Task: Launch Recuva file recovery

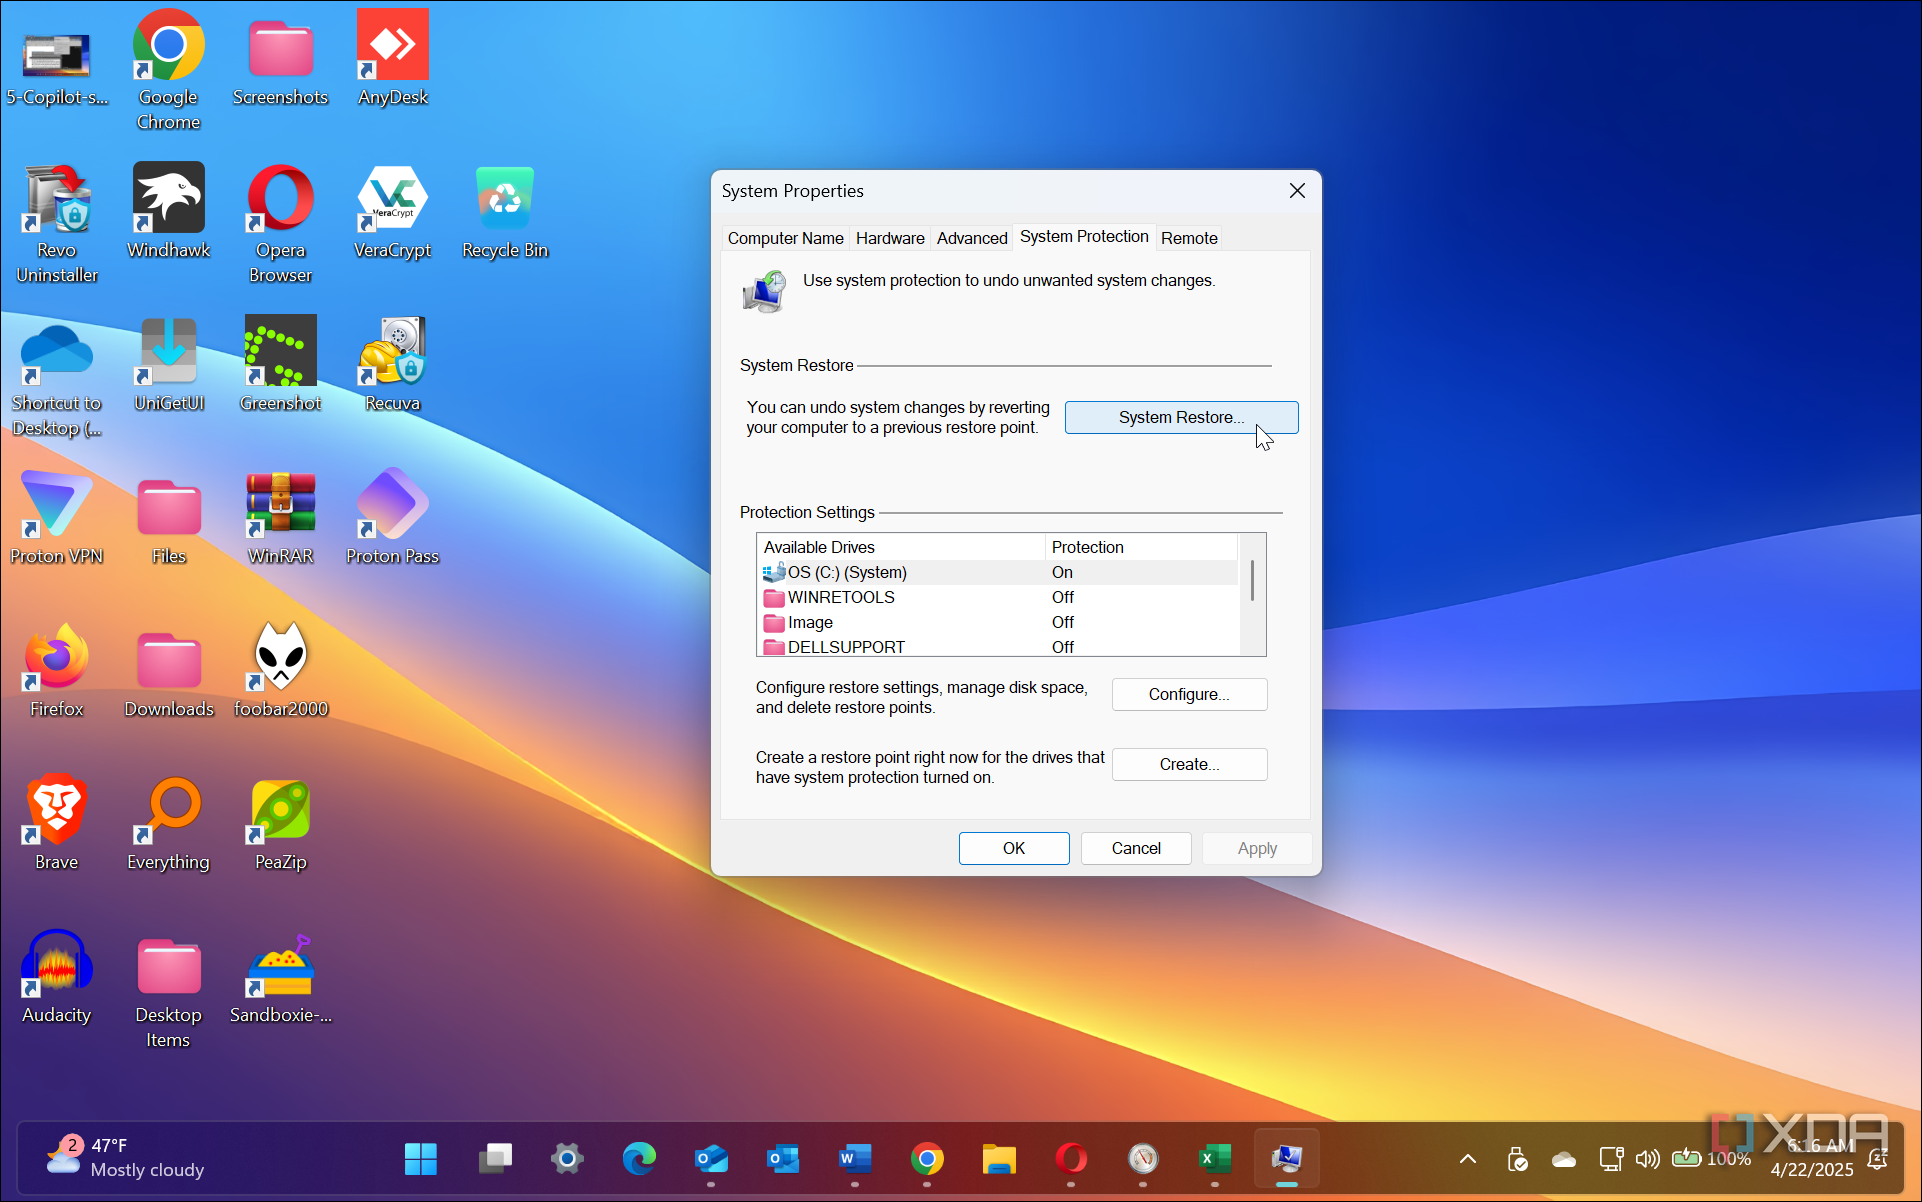Action: (392, 352)
